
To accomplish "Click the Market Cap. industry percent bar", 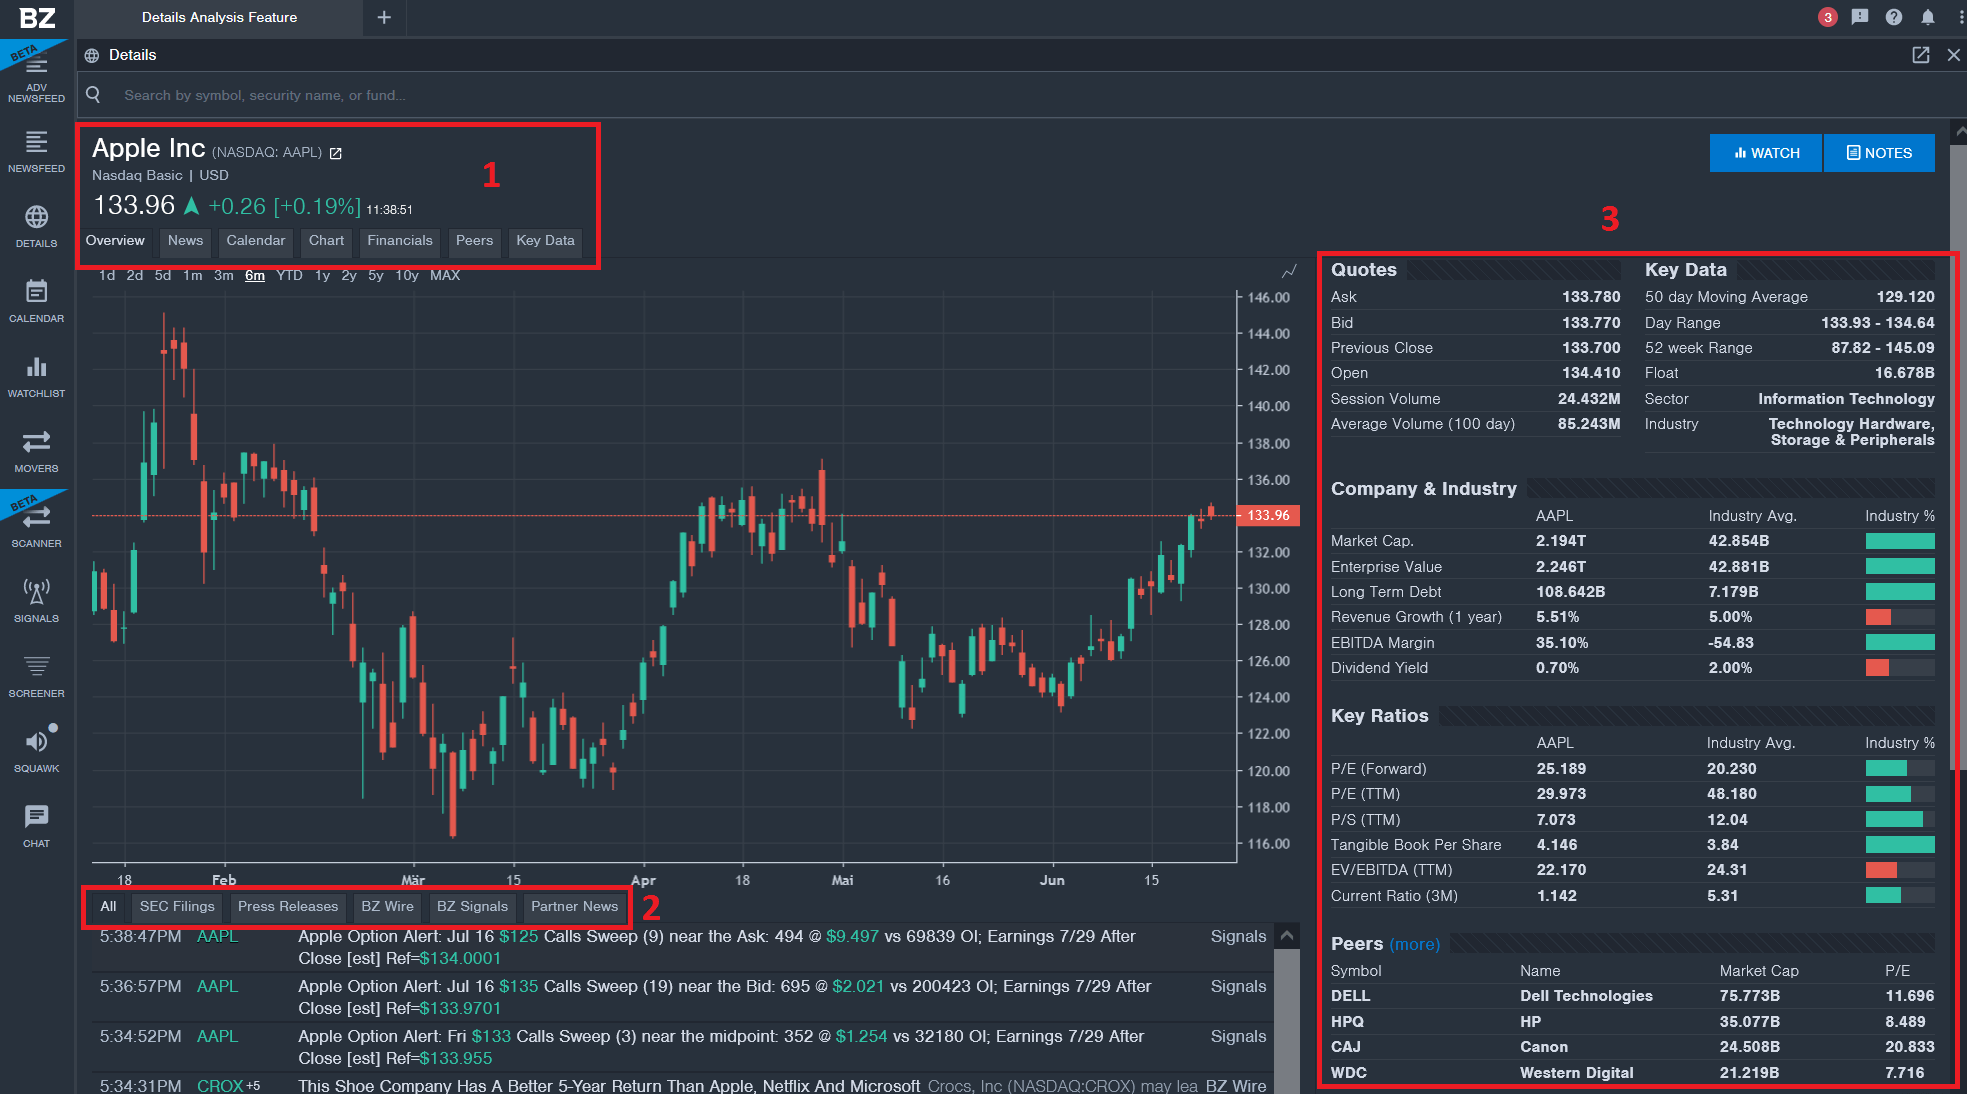I will coord(1900,541).
